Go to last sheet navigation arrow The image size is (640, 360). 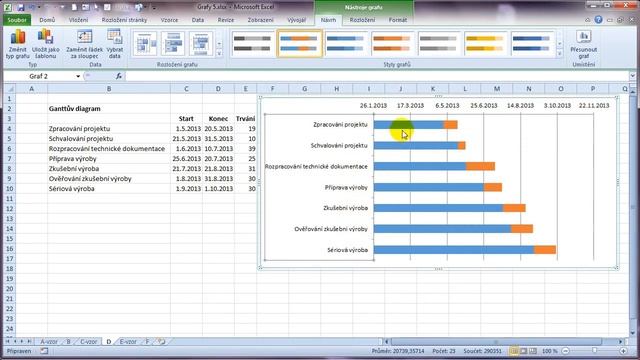pos(29,341)
